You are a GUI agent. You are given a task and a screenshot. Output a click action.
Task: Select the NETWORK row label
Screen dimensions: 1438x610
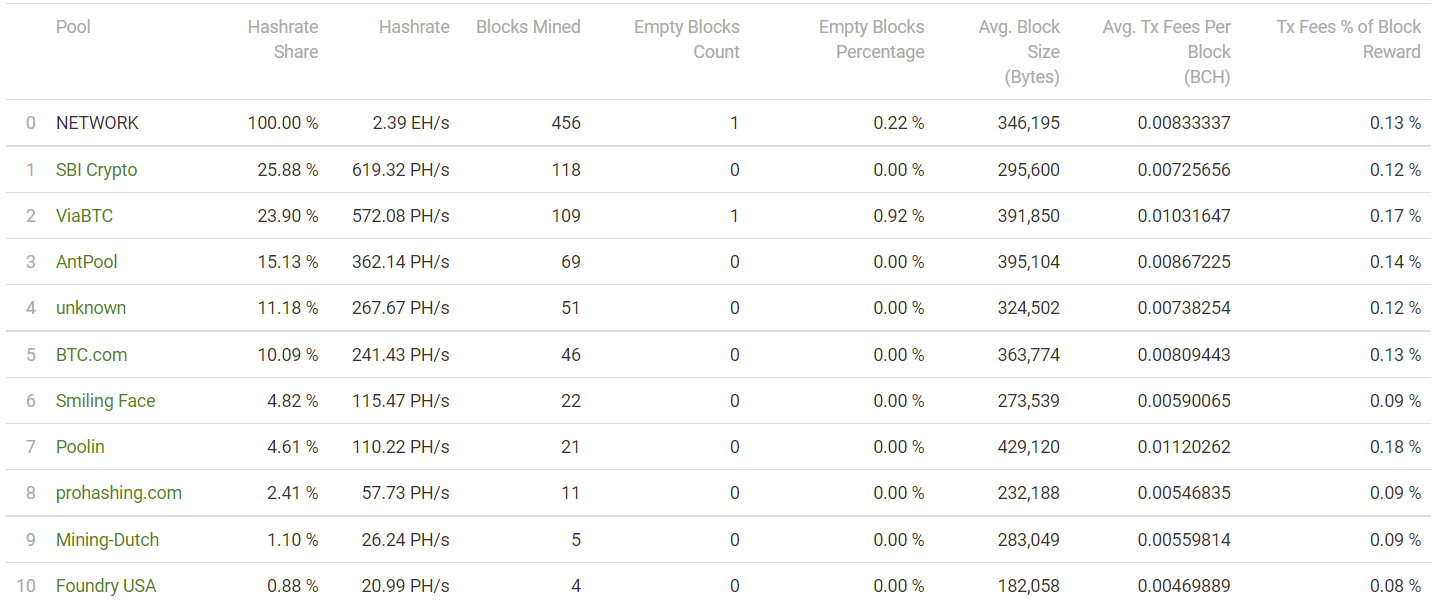(x=97, y=123)
